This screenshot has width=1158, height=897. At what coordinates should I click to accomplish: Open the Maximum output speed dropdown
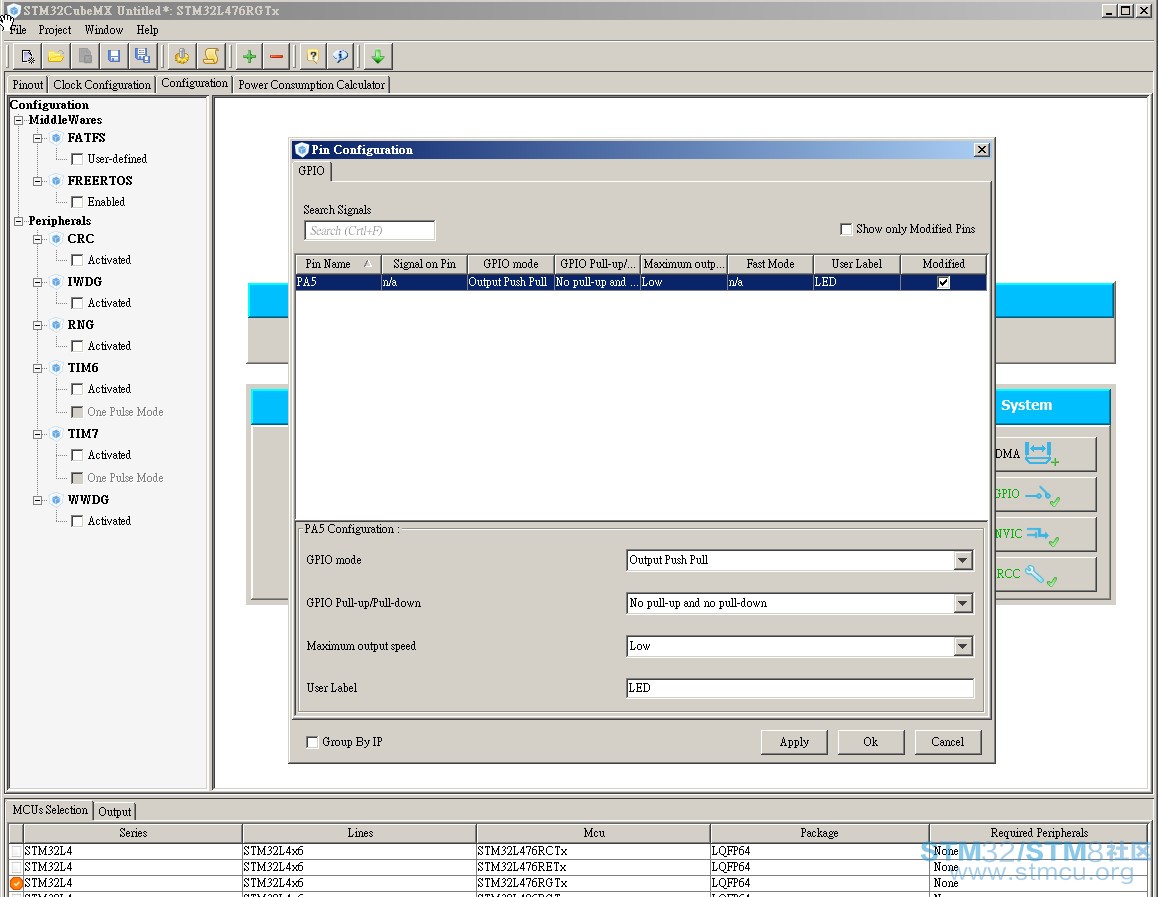[962, 646]
